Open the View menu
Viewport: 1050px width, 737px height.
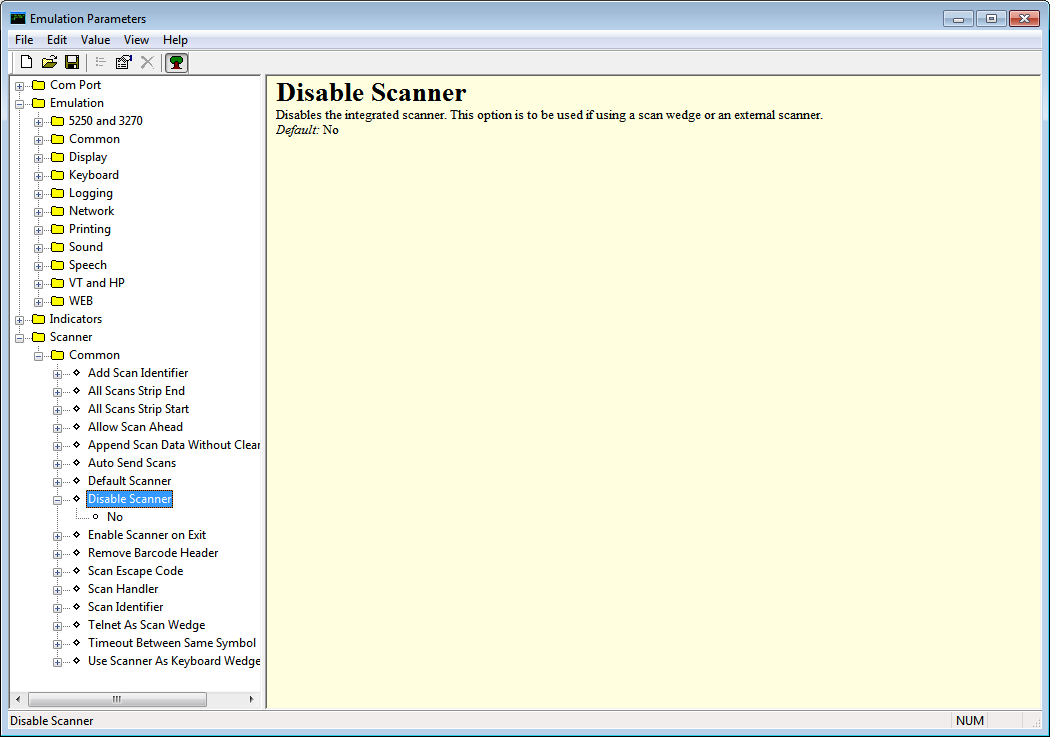[136, 39]
